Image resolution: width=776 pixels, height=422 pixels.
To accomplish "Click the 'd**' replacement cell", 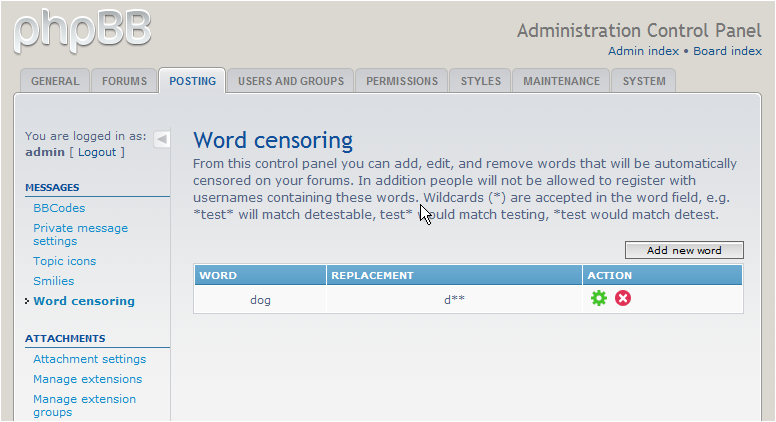I will tap(454, 300).
